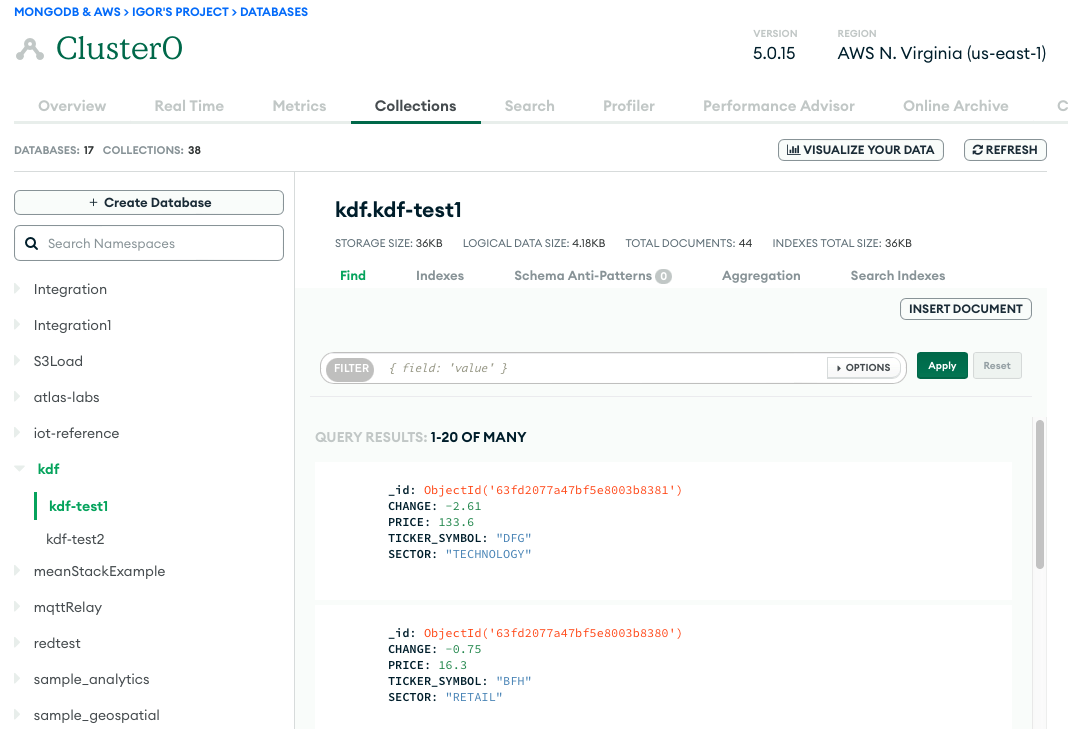Image resolution: width=1068 pixels, height=729 pixels.
Task: Expand the iot-reference database
Action: click(18, 433)
